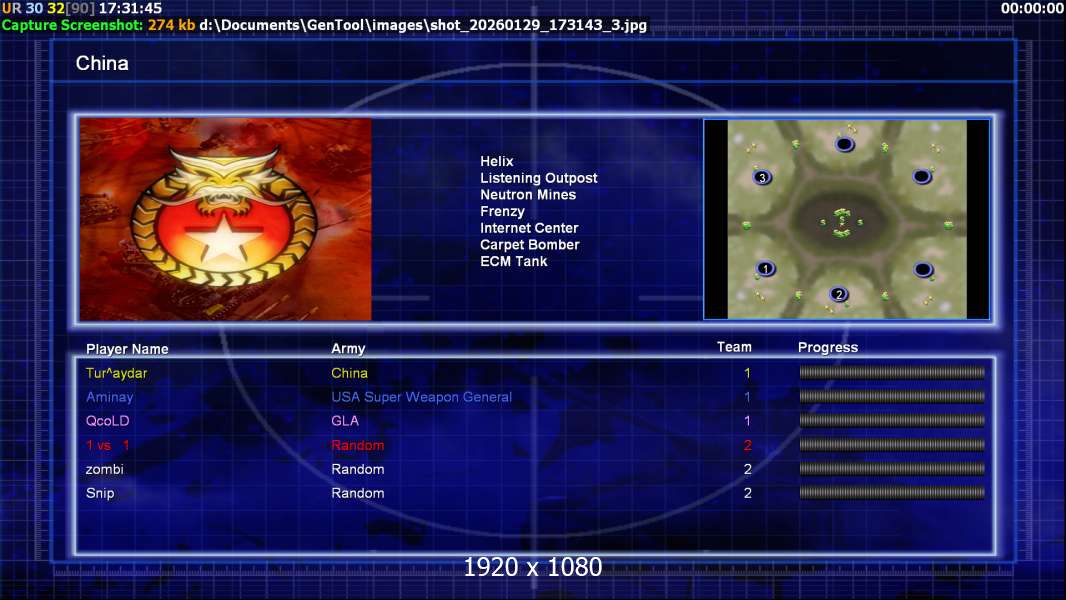
Task: Click the 'Player Name' column header
Action: tap(127, 349)
